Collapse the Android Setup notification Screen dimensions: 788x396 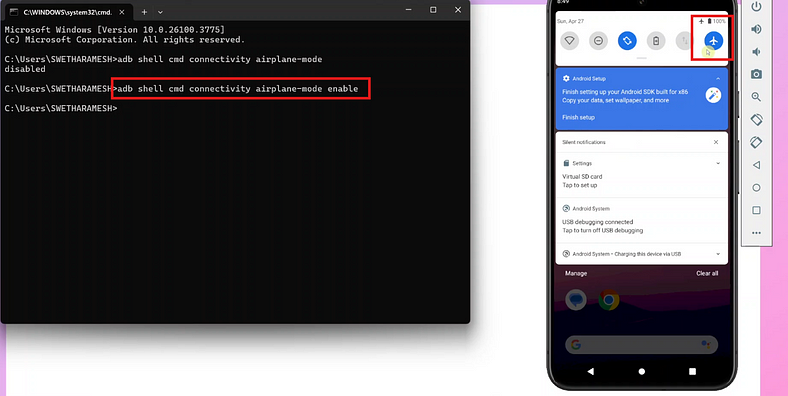[x=718, y=78]
